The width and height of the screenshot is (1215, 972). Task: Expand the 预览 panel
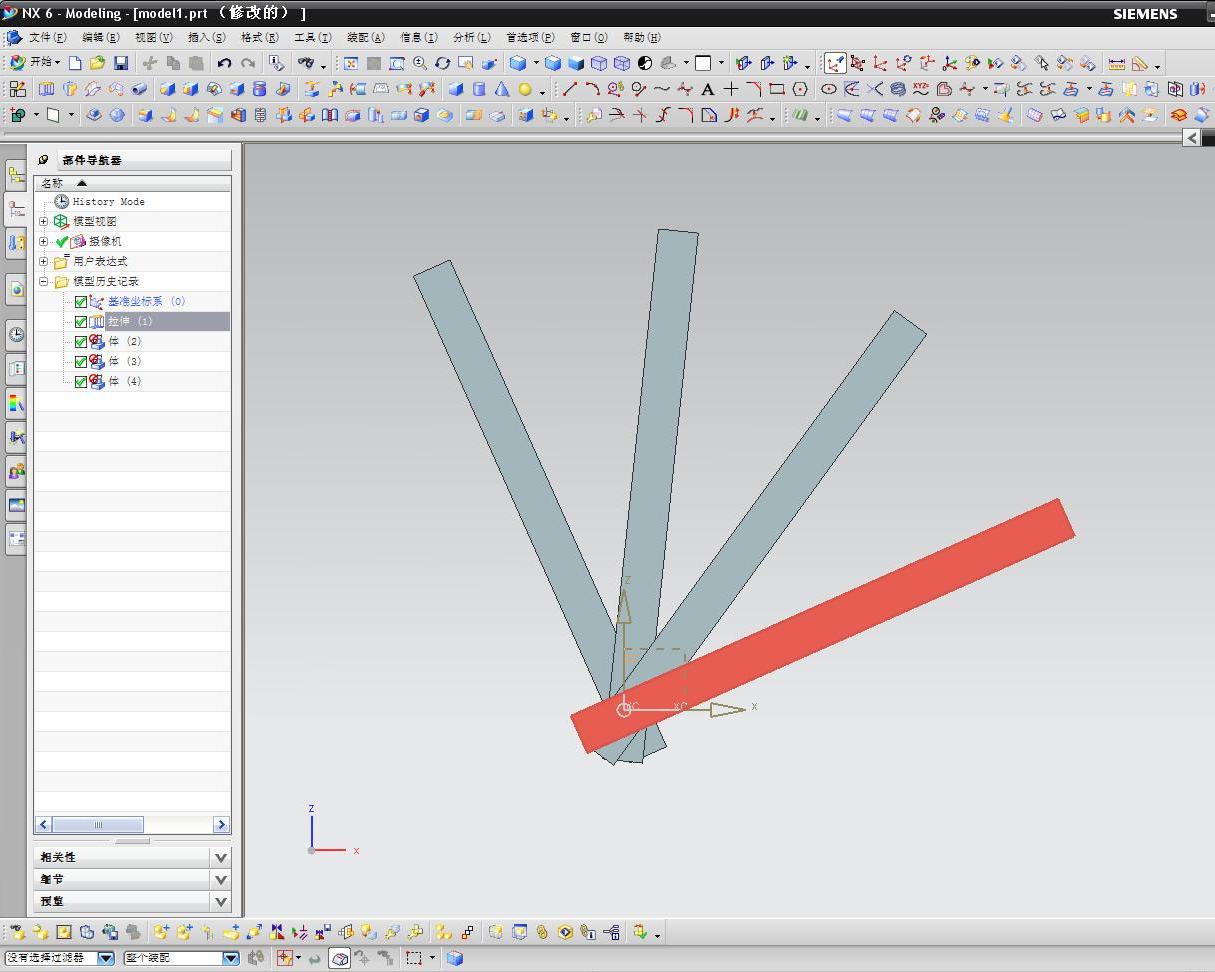click(x=221, y=901)
